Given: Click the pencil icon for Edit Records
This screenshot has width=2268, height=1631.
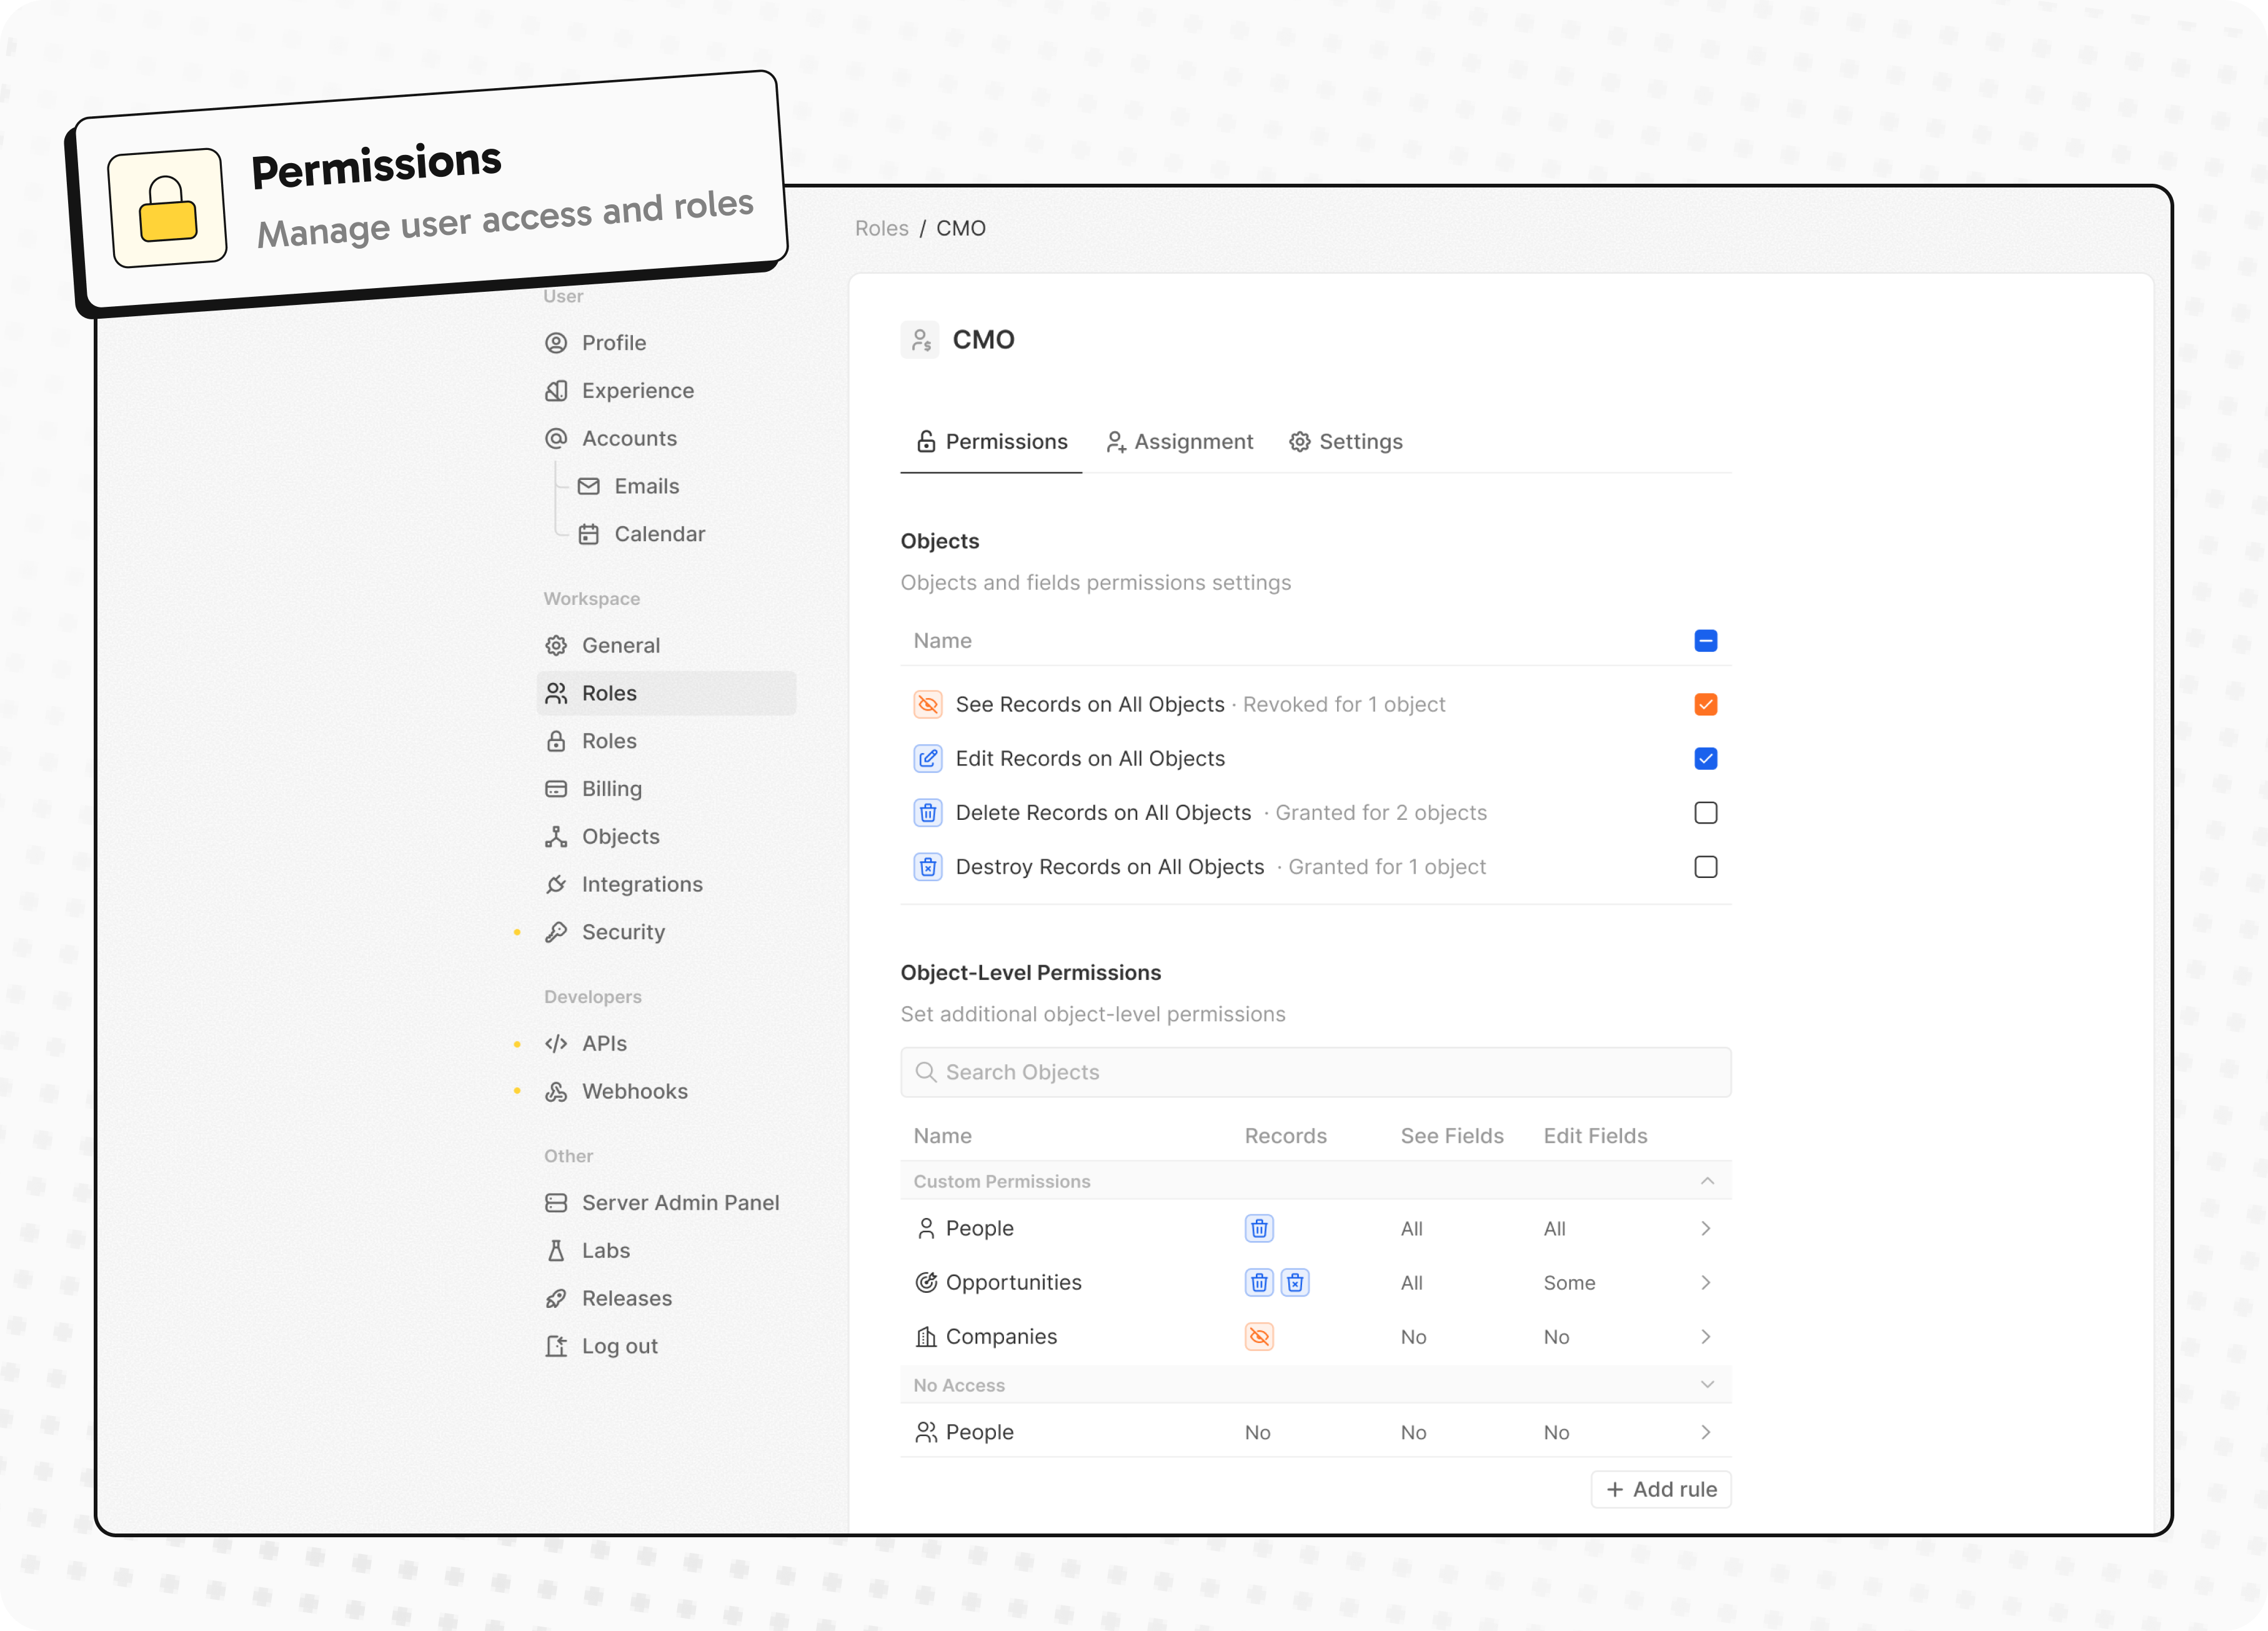Looking at the screenshot, I should click(928, 758).
